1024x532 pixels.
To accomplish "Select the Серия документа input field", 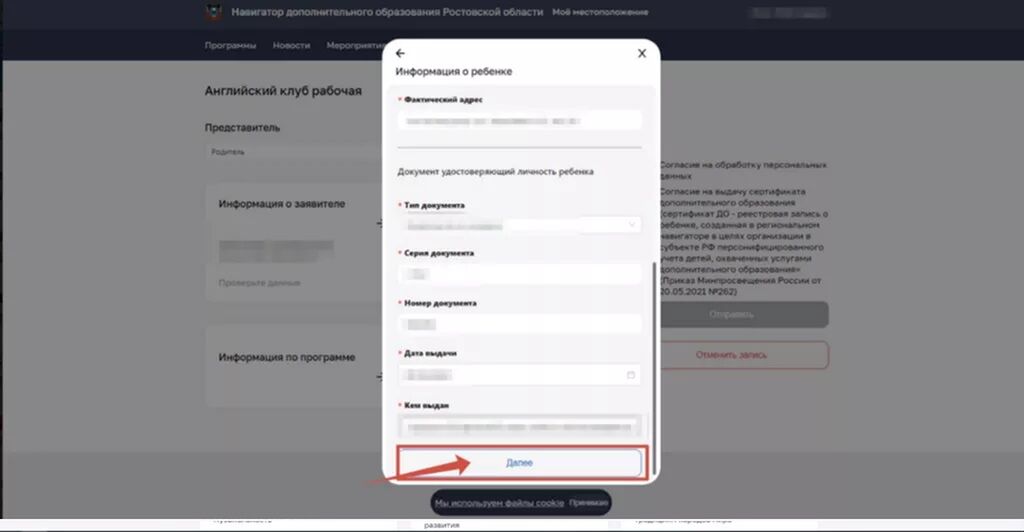I will [x=520, y=274].
